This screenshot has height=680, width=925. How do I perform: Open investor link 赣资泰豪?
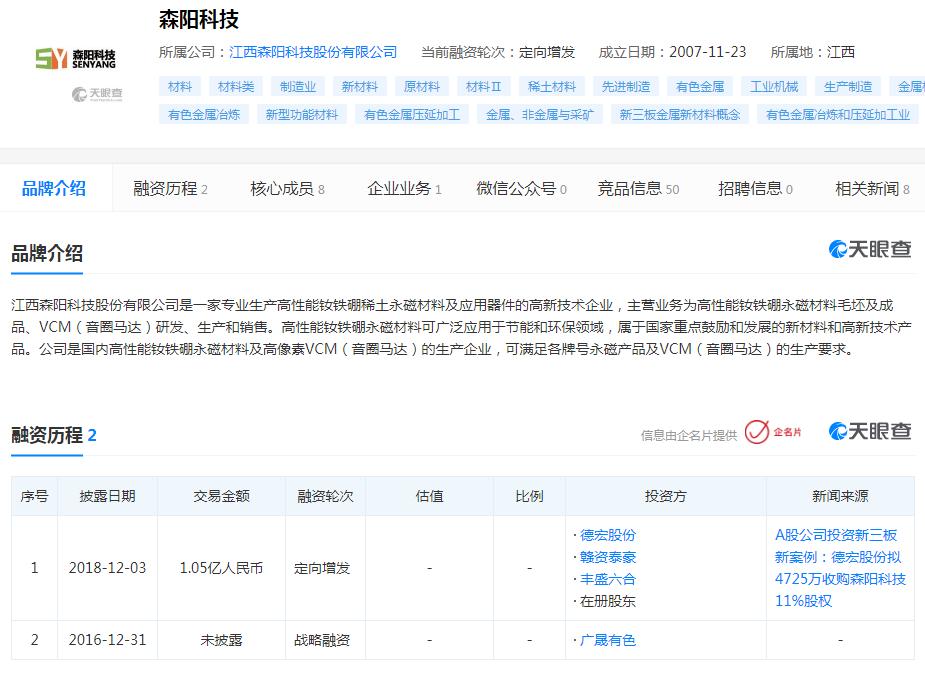click(x=608, y=557)
